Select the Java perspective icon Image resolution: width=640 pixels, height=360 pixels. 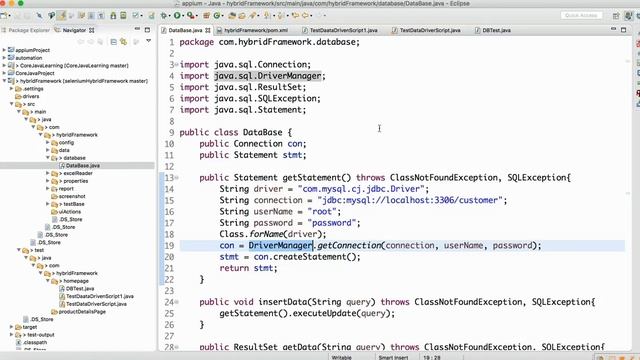[628, 16]
